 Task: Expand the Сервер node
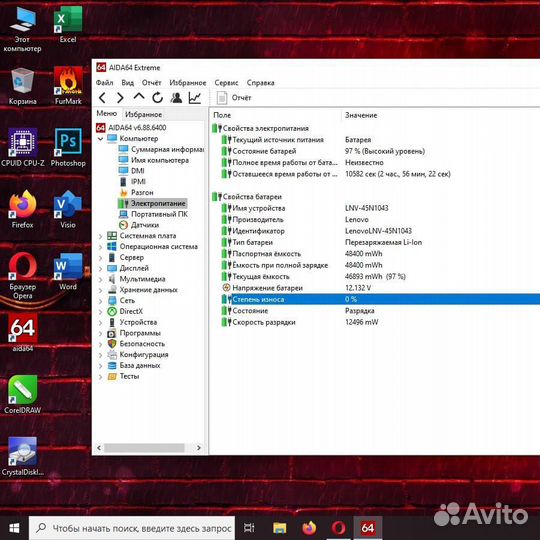point(100,258)
